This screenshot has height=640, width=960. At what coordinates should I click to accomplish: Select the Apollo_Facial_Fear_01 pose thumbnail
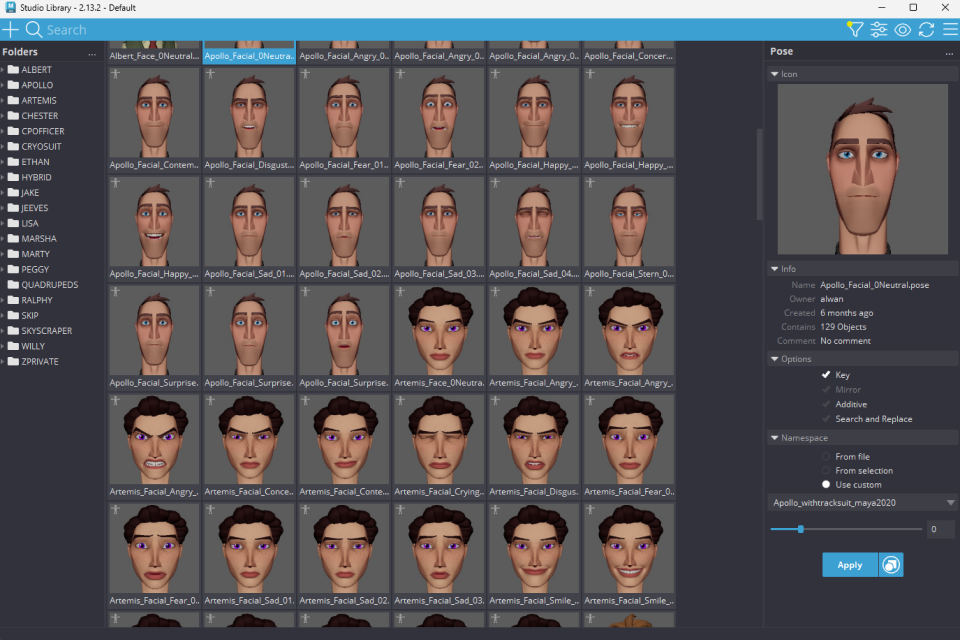344,113
